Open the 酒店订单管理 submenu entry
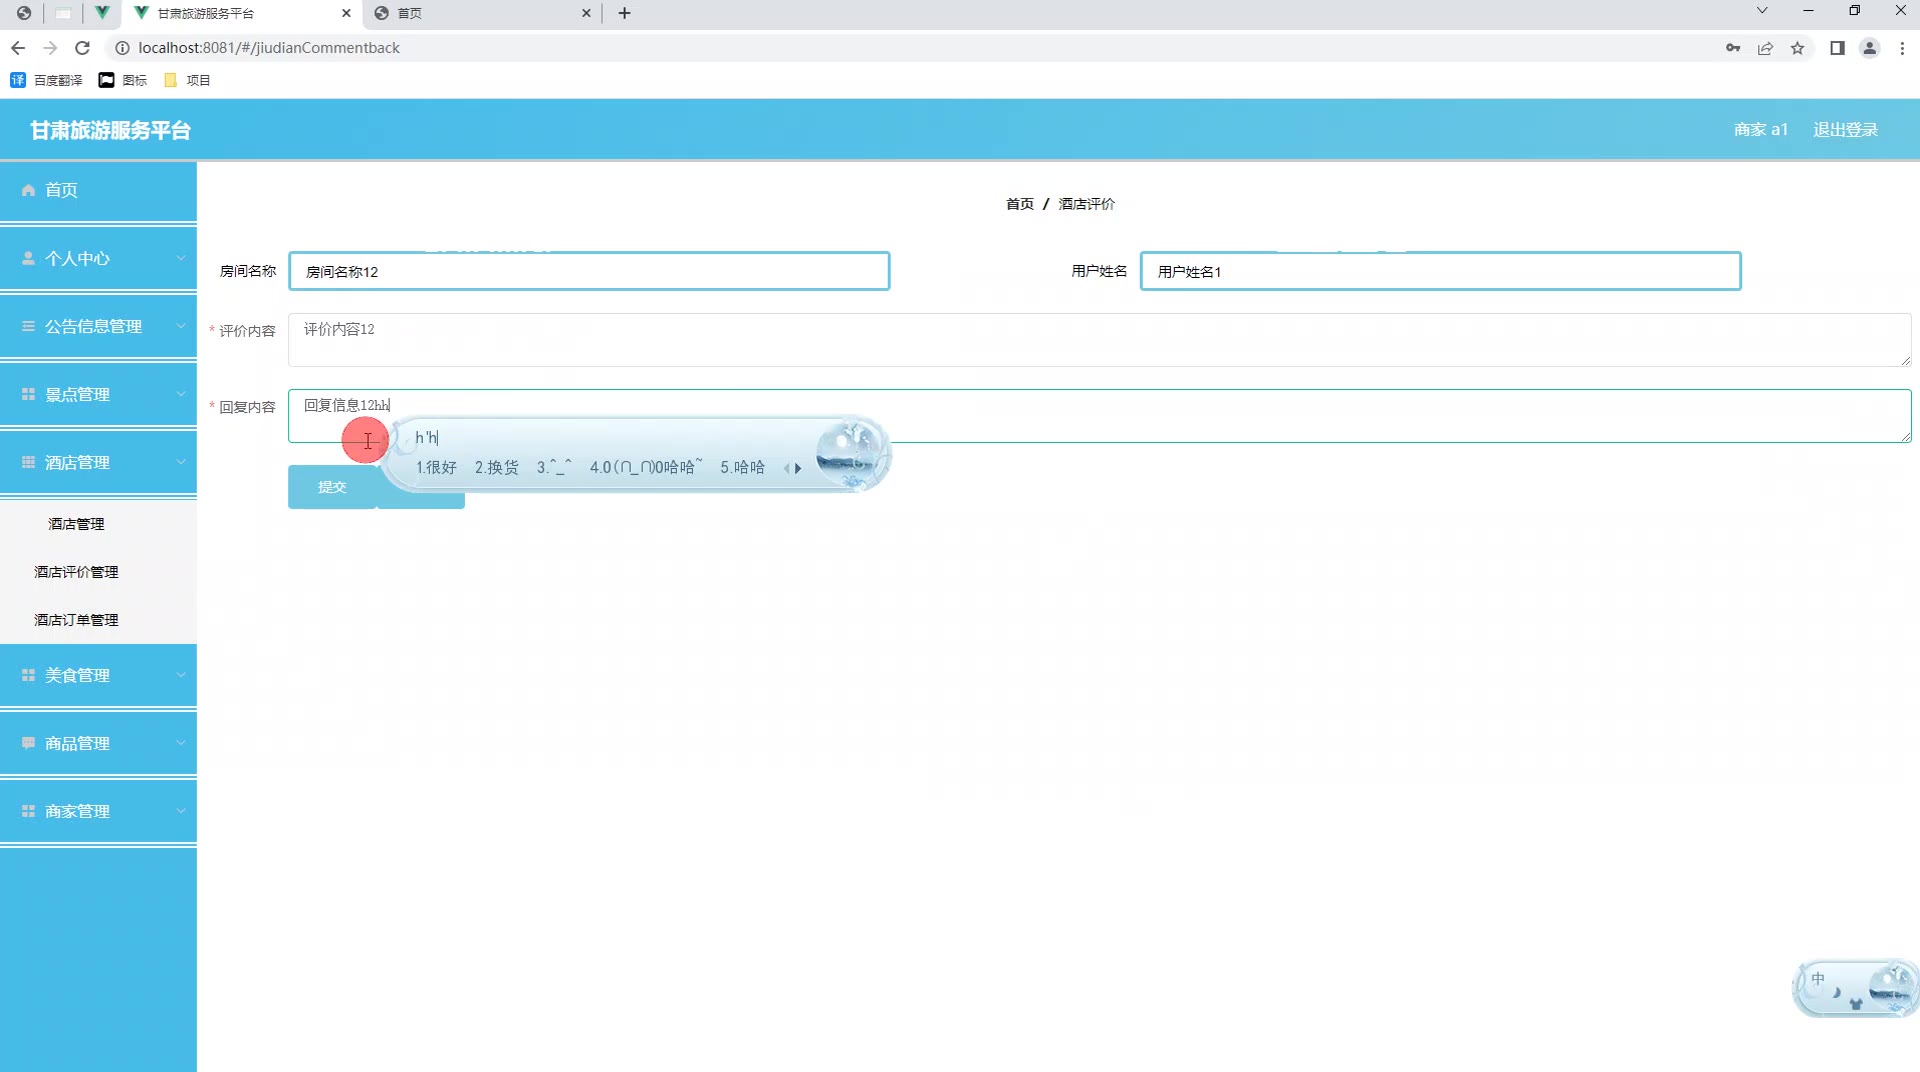Screen dimensions: 1920x1072 pyautogui.click(x=76, y=620)
